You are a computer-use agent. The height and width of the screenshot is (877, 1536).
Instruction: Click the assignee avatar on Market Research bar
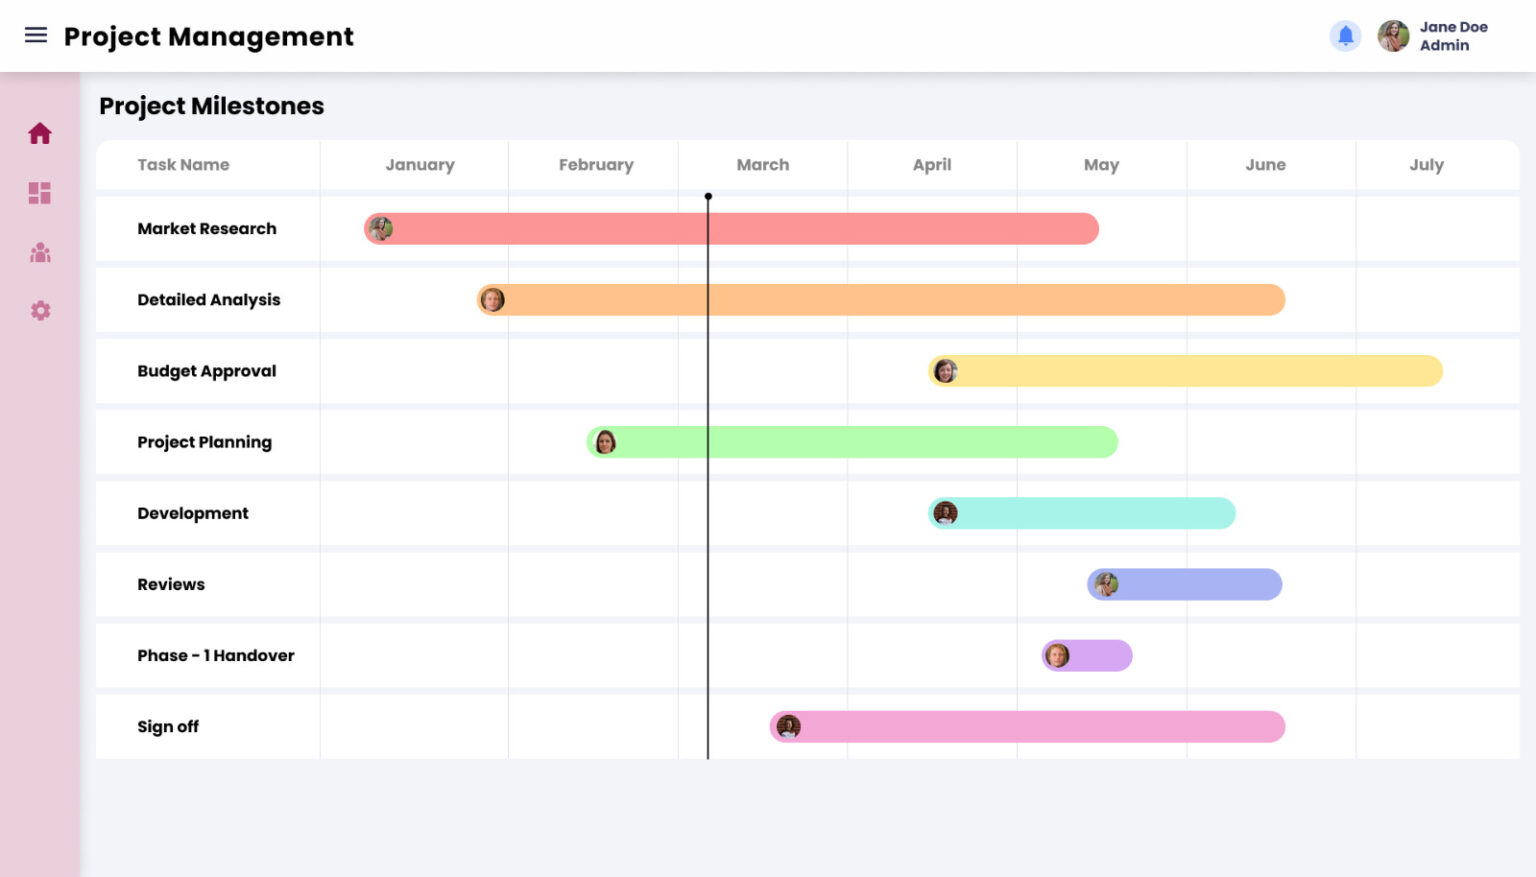[x=382, y=229]
